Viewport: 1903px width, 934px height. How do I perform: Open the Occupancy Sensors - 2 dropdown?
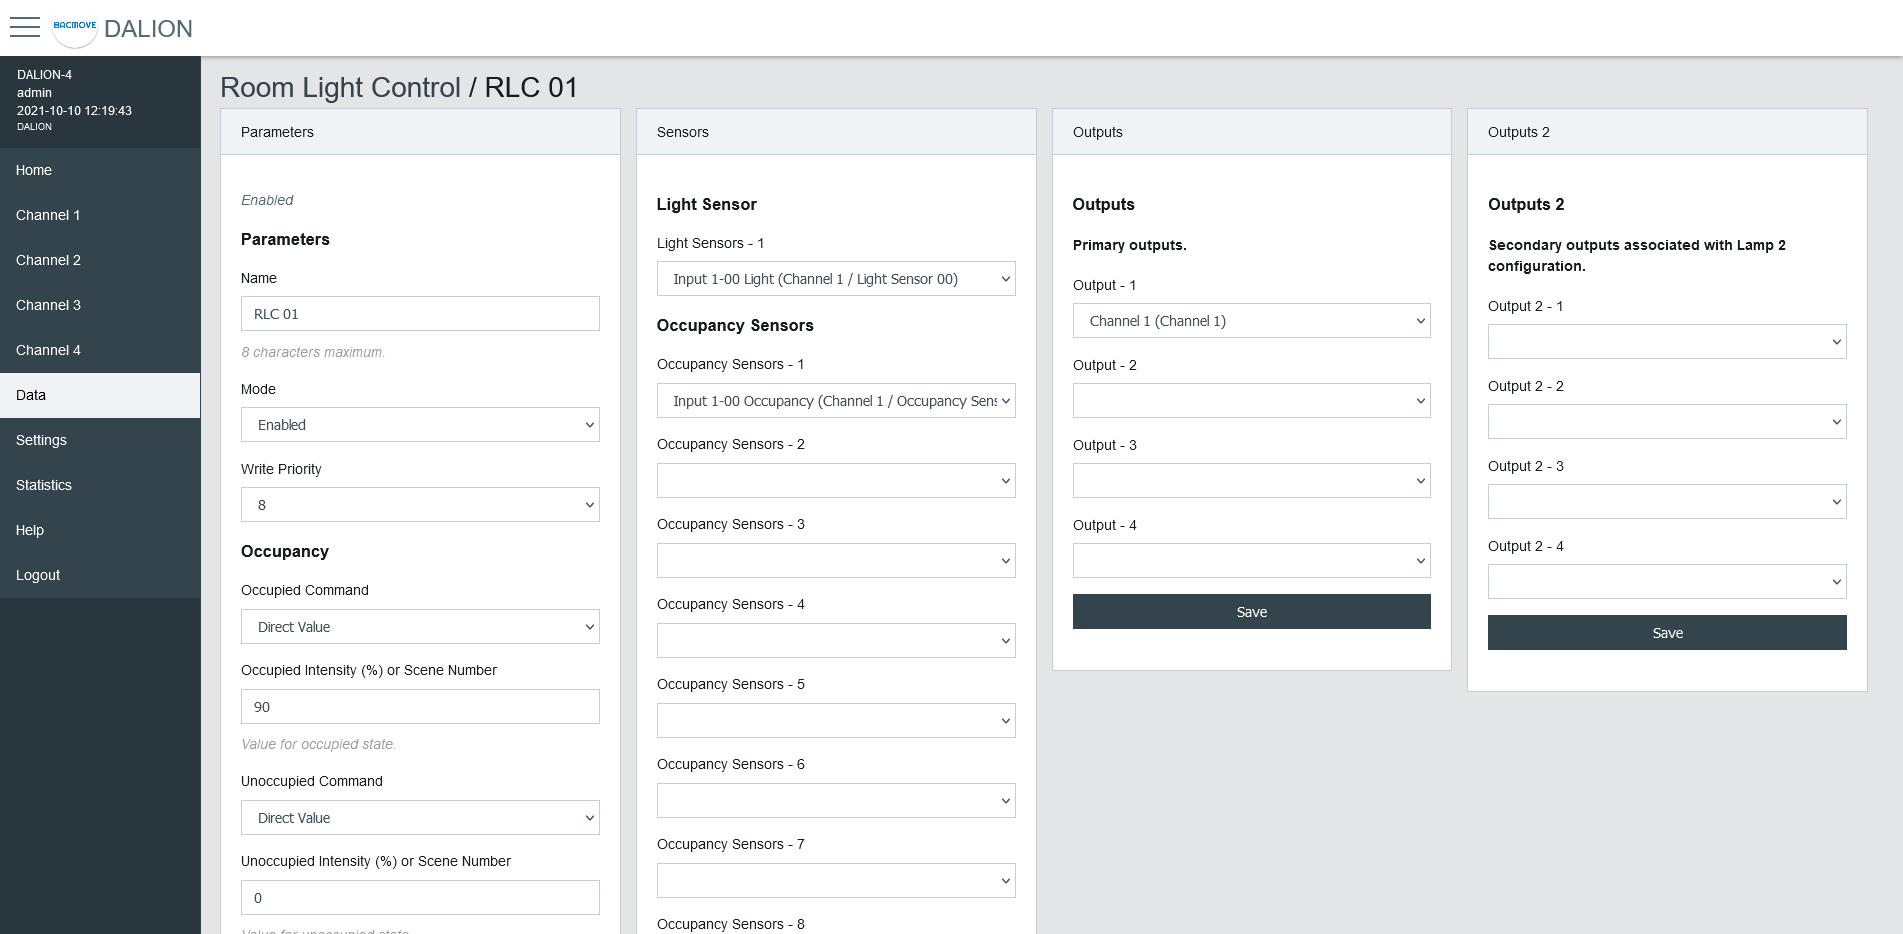(835, 480)
